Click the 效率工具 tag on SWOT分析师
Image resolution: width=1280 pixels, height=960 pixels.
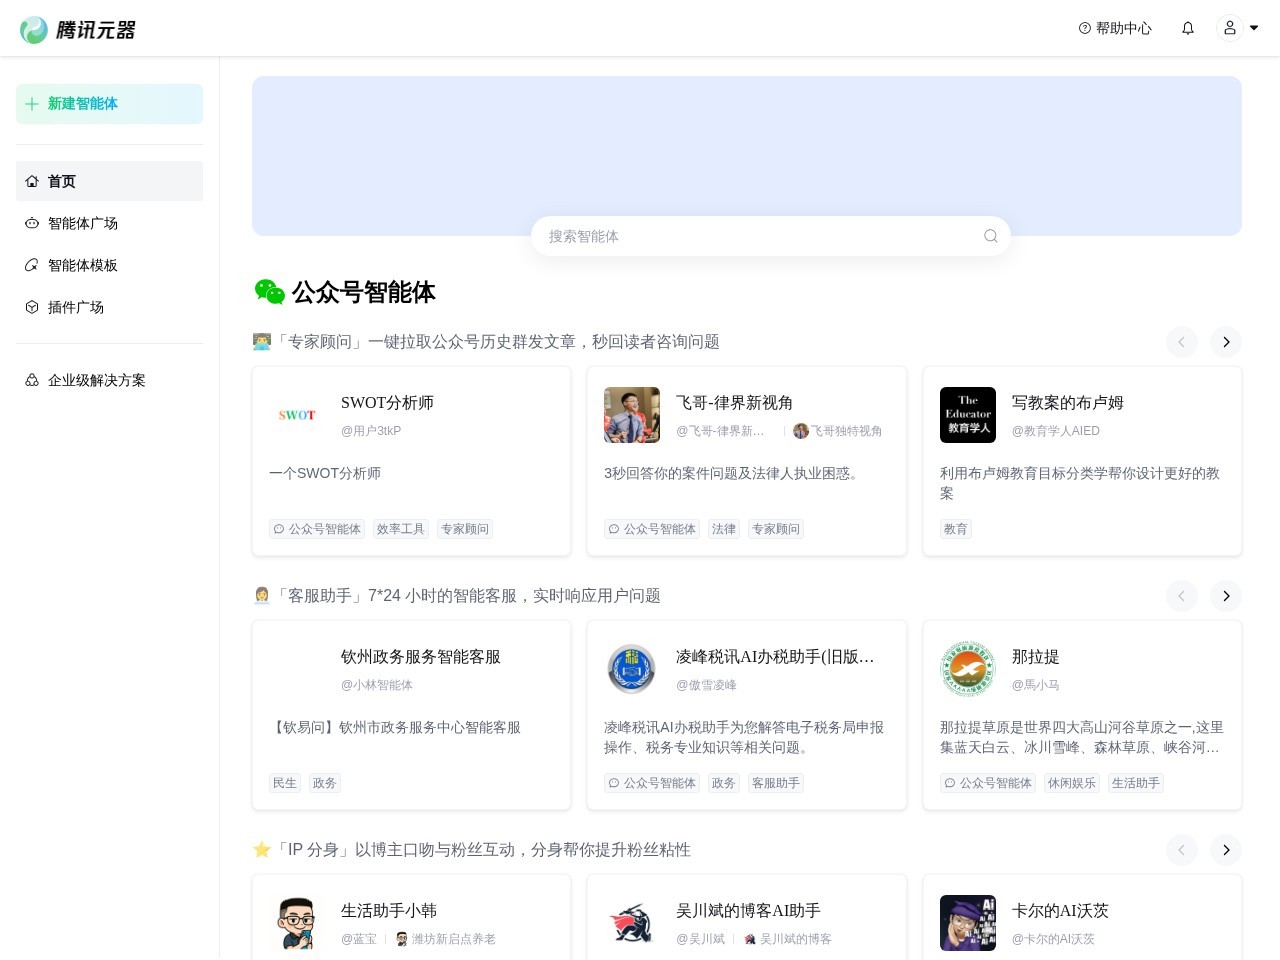point(401,529)
